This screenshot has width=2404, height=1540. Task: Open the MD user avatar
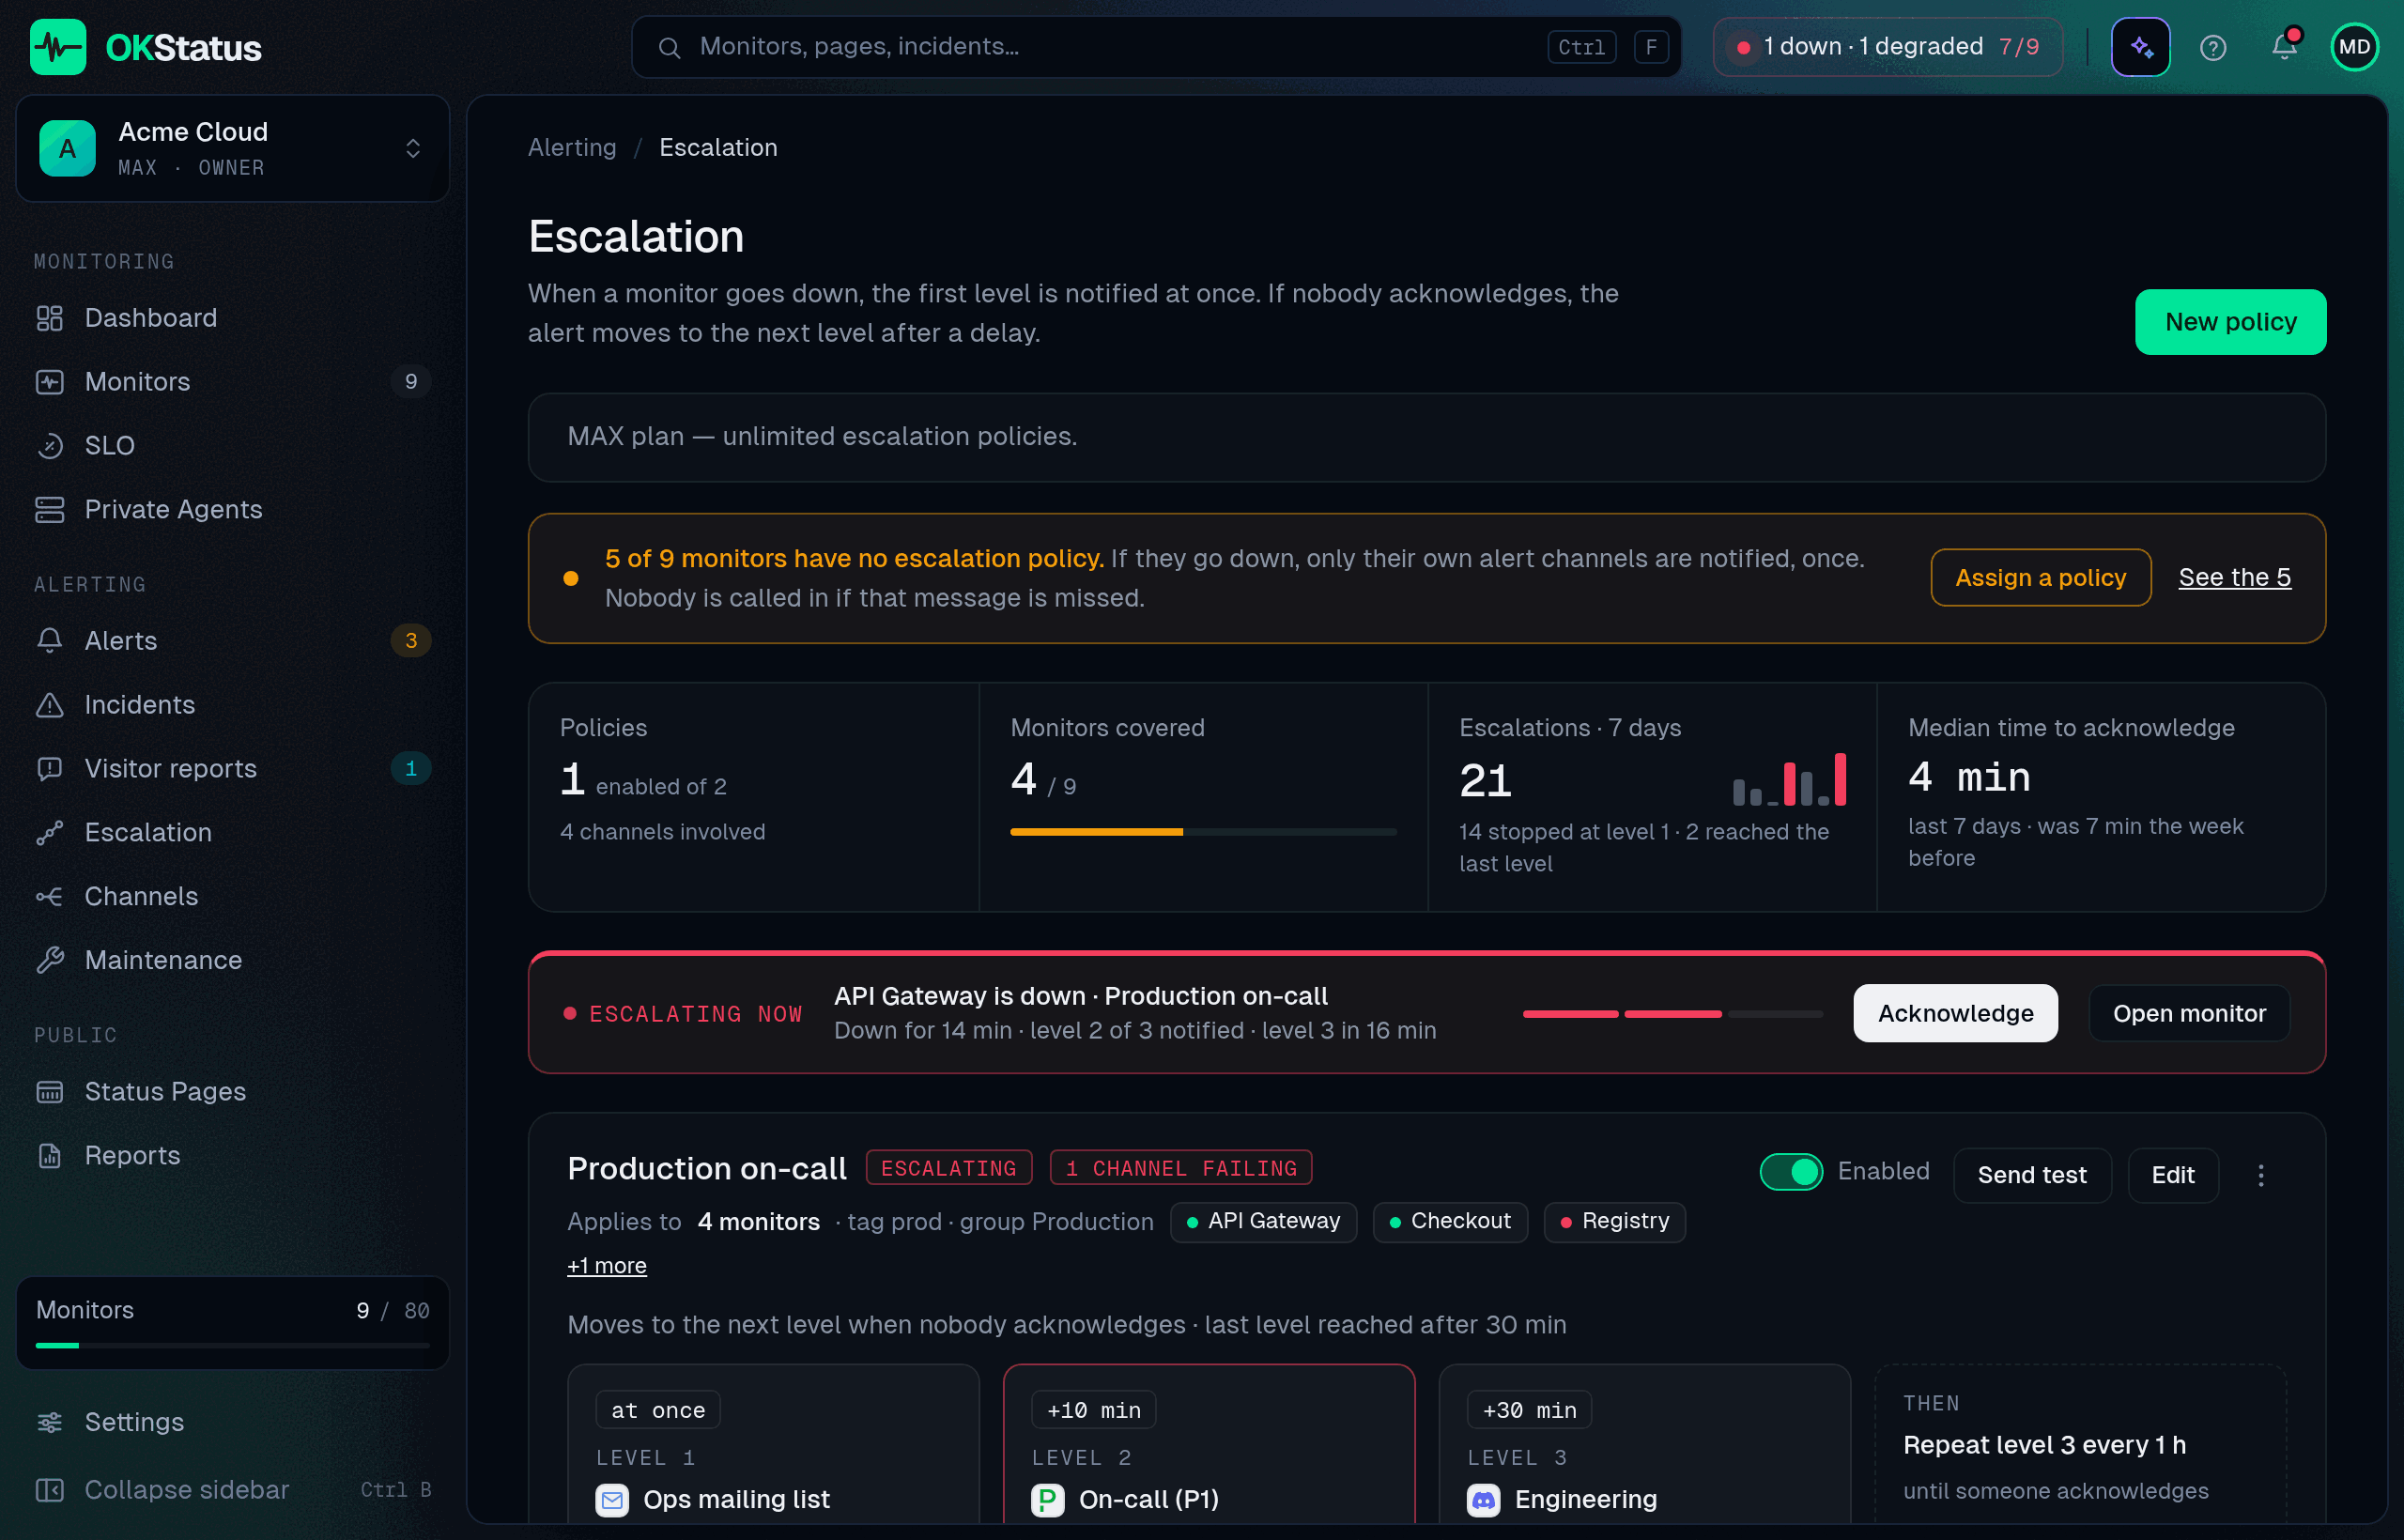tap(2354, 47)
